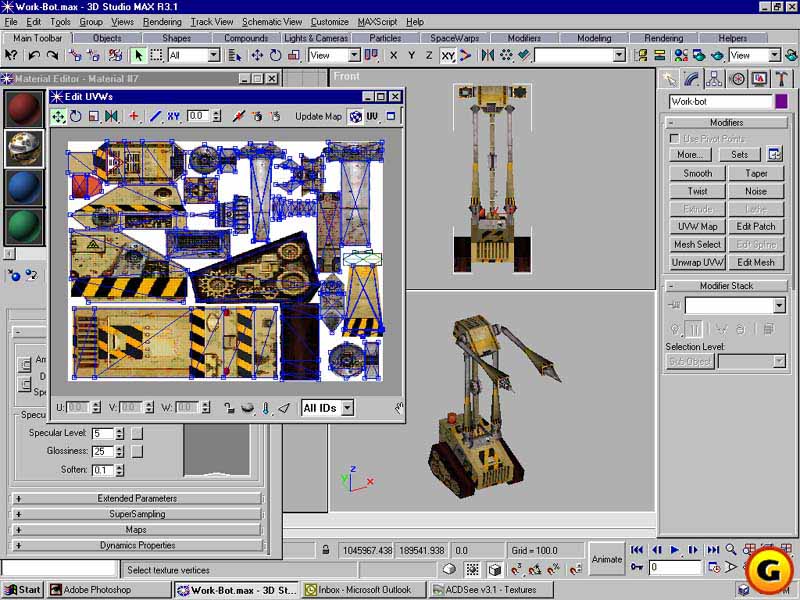Open the Help context question-arrow tool
The height and width of the screenshot is (600, 800).
(11, 55)
